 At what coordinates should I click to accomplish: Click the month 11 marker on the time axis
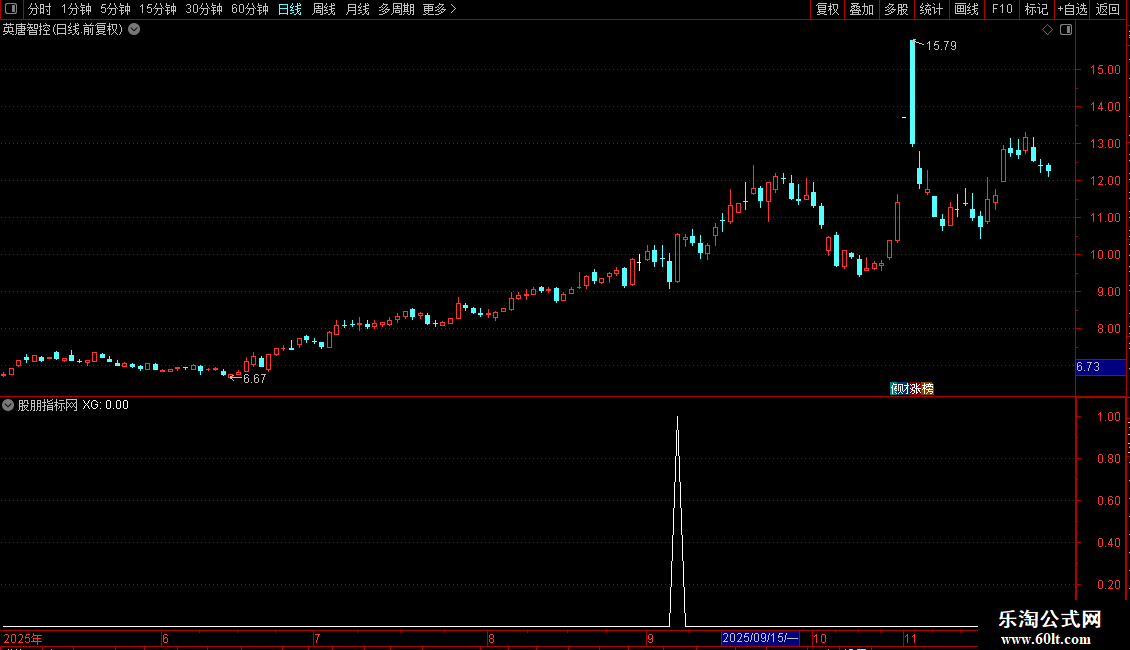[910, 638]
